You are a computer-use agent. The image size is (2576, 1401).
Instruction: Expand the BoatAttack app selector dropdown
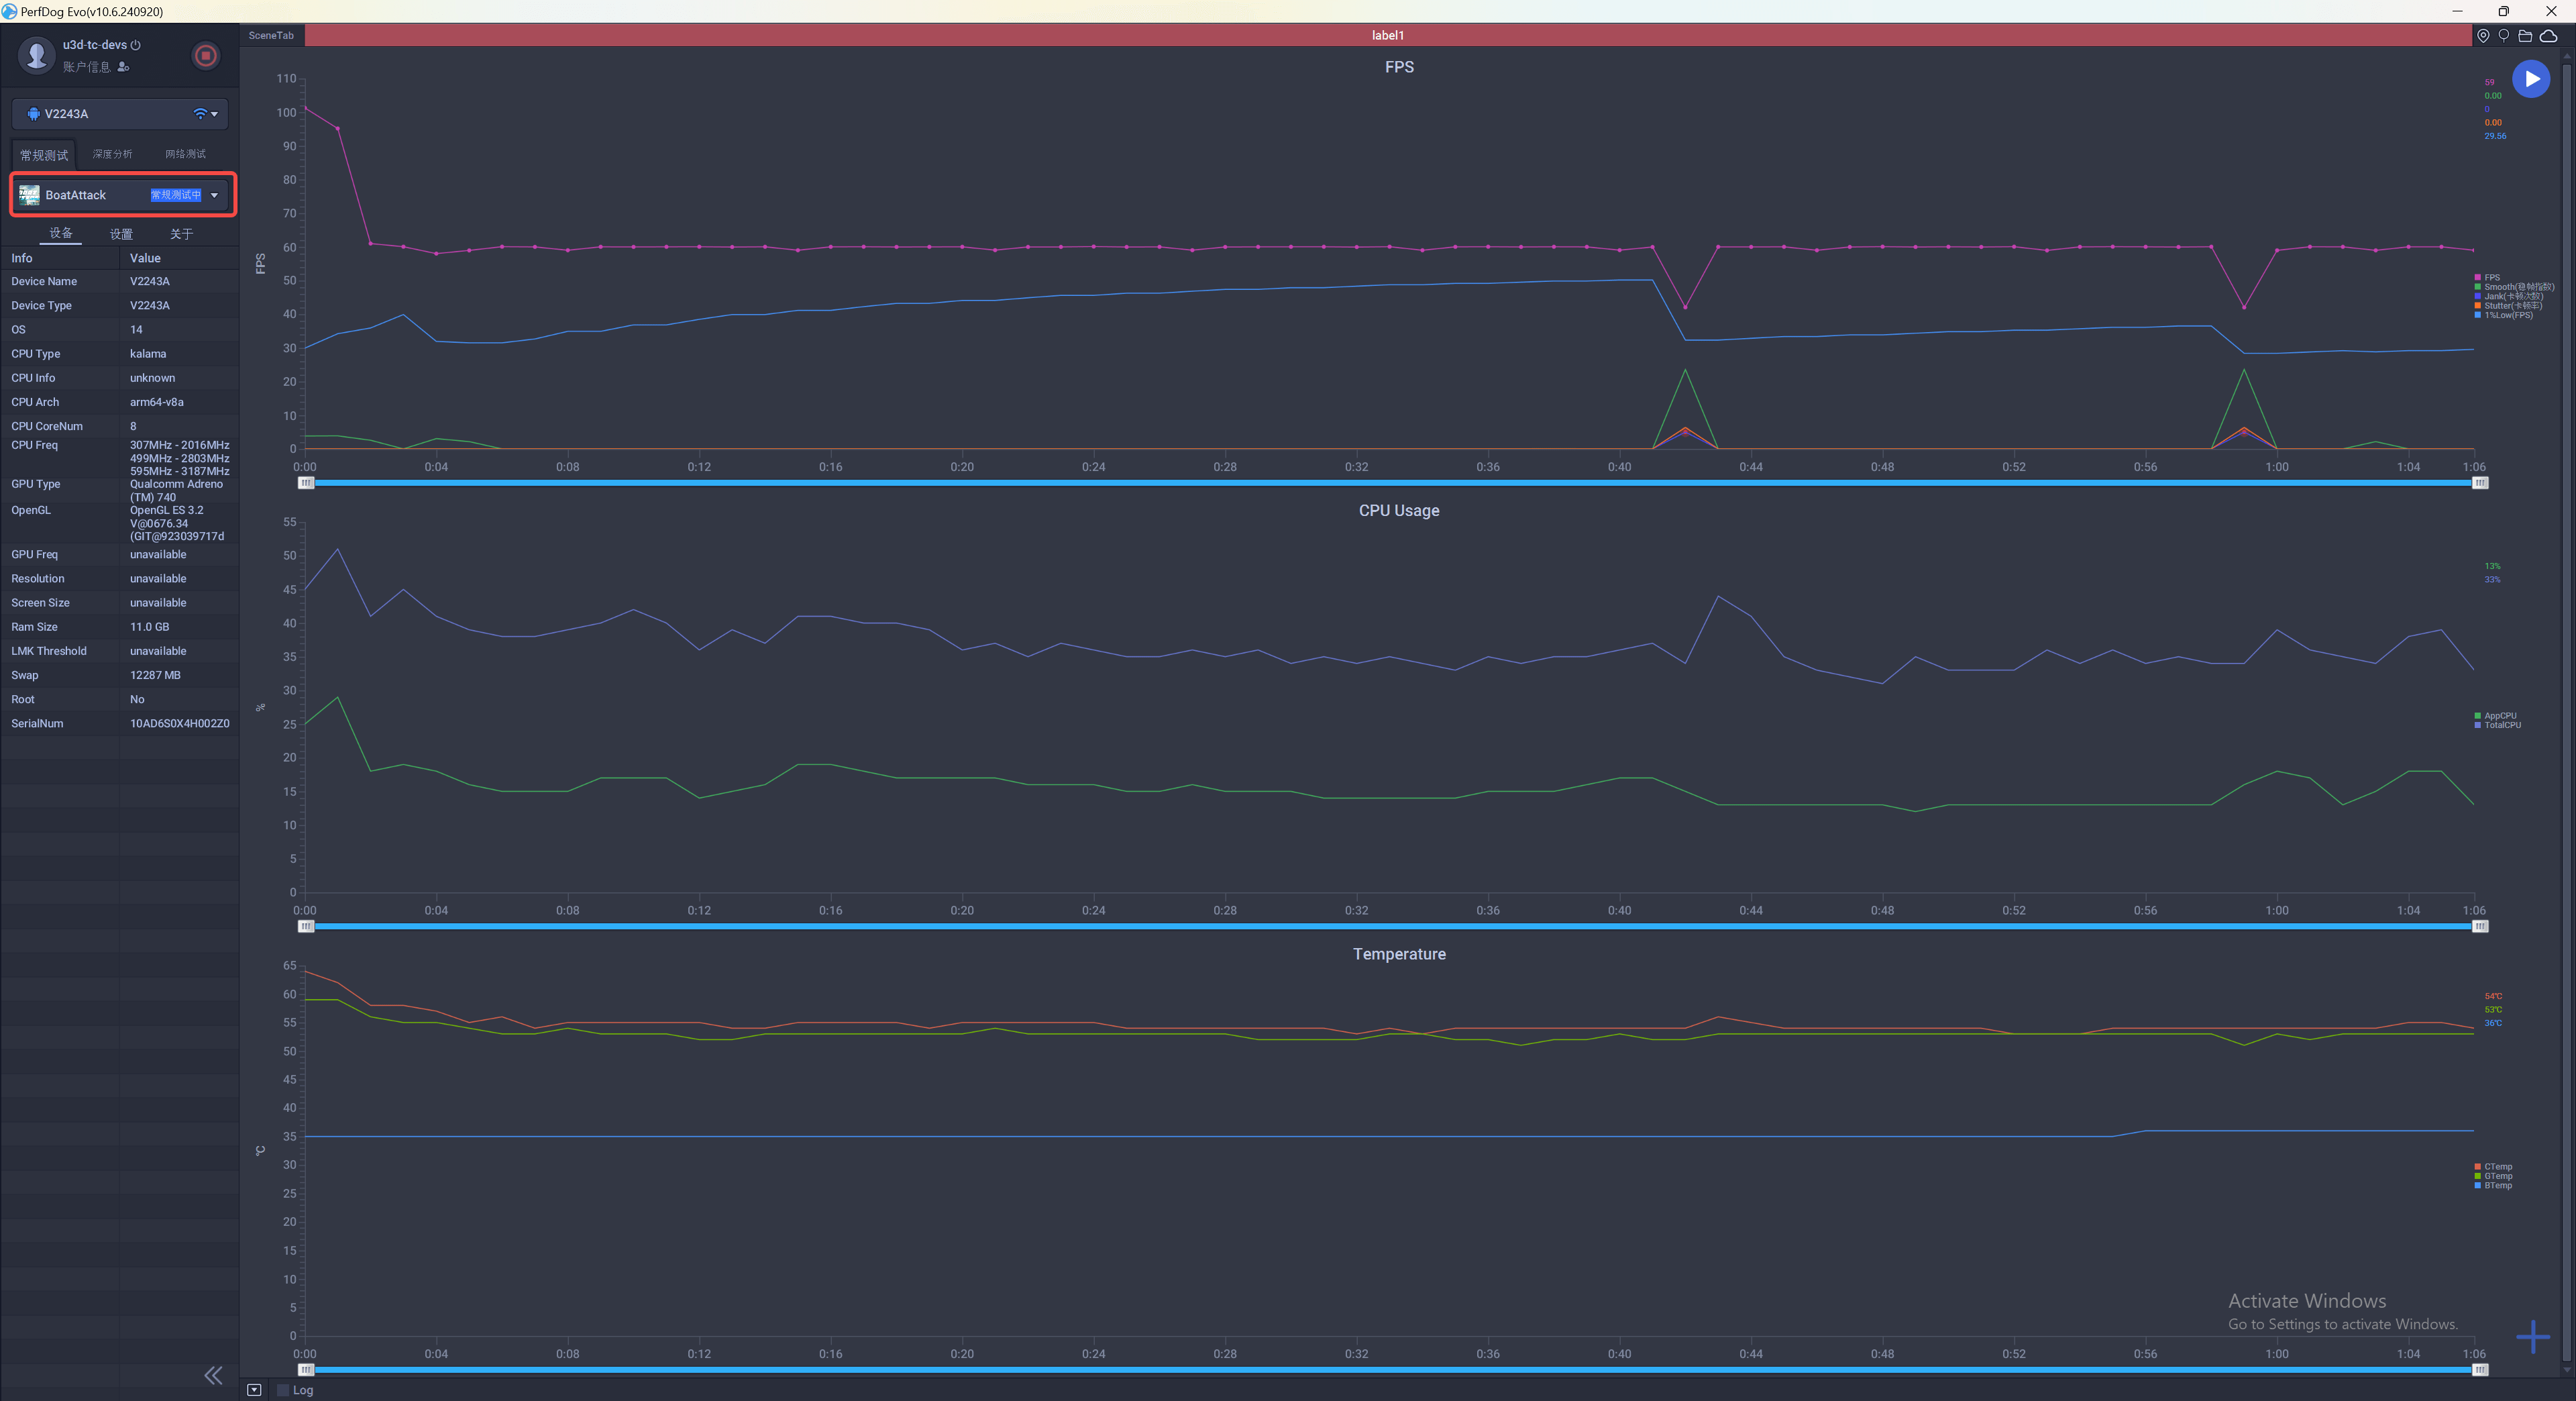point(214,195)
